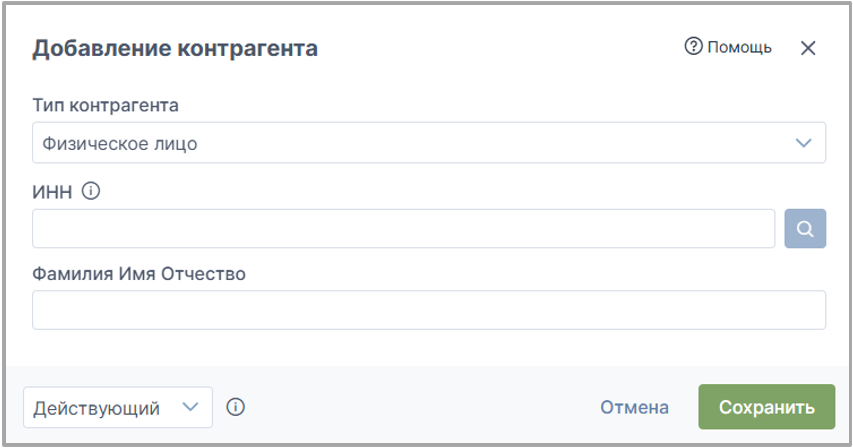Expand the Физическое лицо chevron arrow
This screenshot has height=448, width=853.
[x=803, y=143]
